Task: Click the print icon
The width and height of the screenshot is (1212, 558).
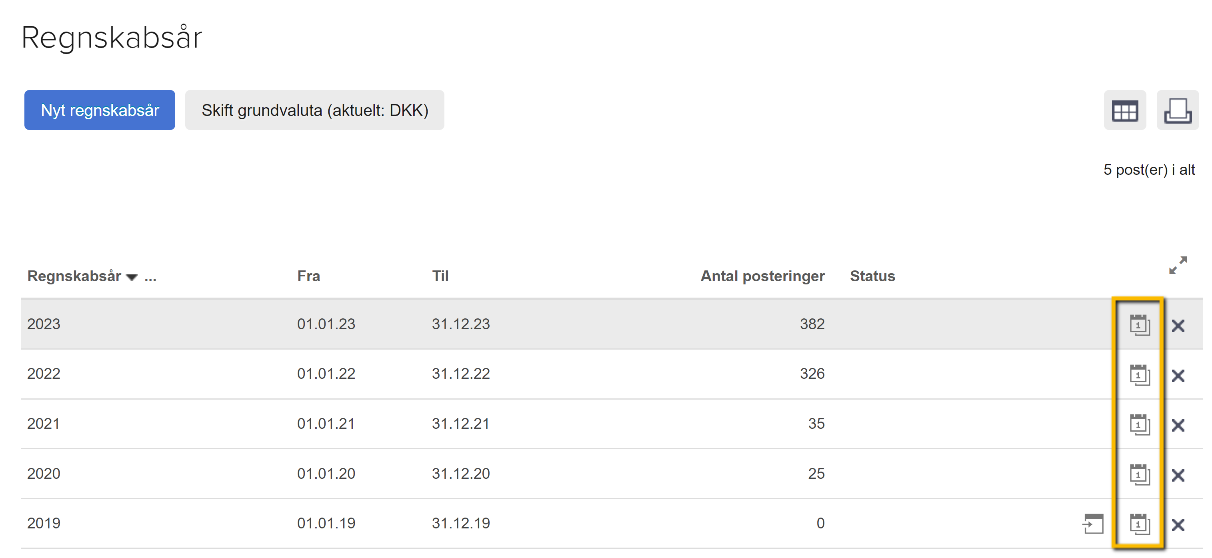Action: coord(1178,111)
